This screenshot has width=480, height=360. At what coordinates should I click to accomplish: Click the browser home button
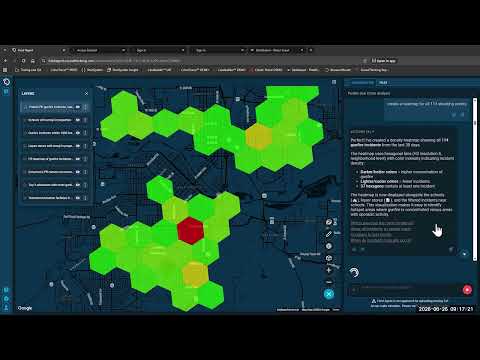click(x=33, y=61)
